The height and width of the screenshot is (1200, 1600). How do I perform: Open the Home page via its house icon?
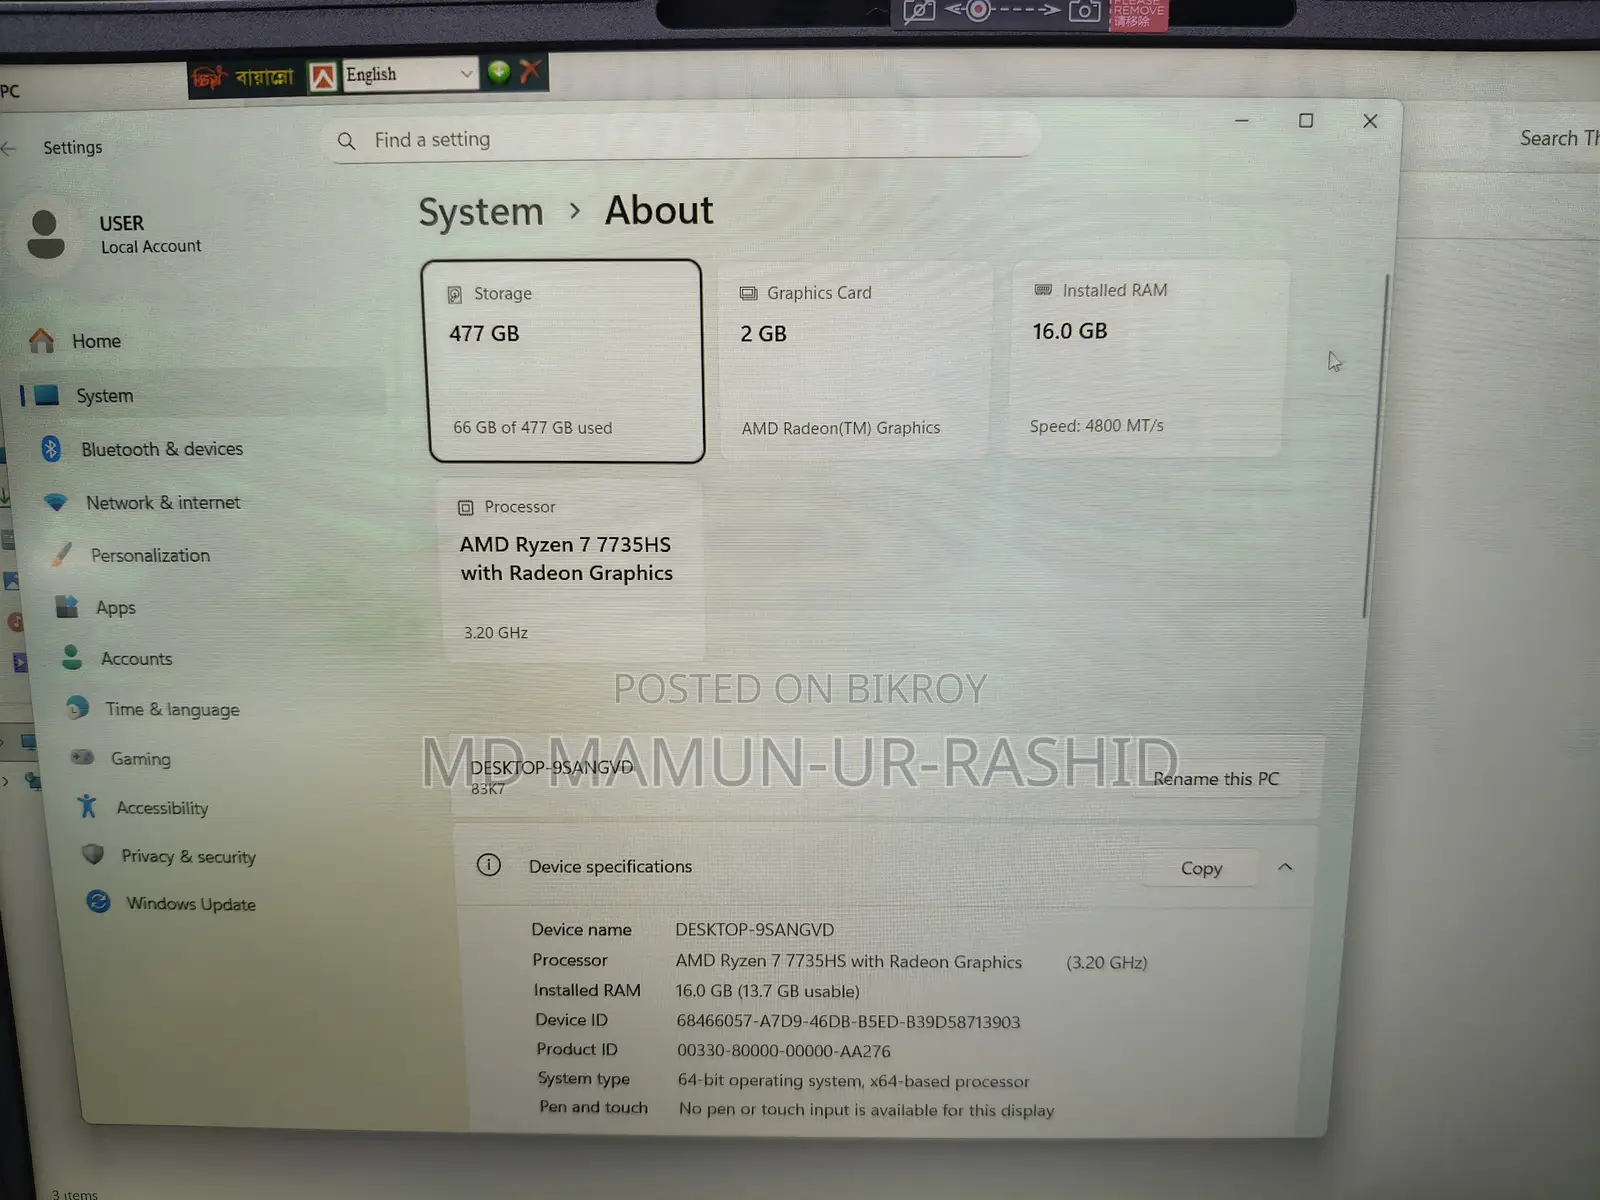[42, 341]
